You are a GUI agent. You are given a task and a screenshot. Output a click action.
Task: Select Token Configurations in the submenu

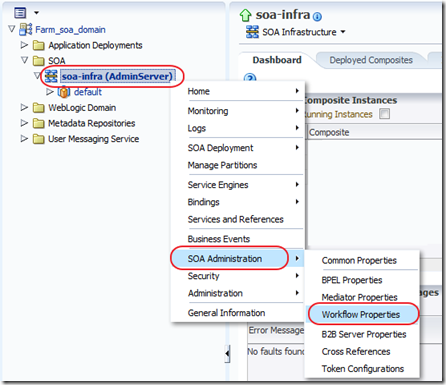pos(362,369)
